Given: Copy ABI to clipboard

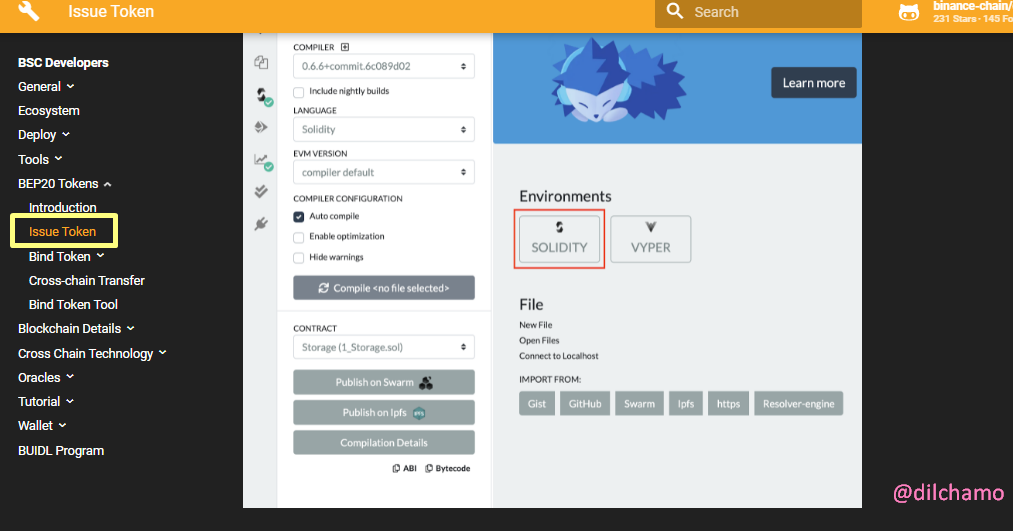Looking at the screenshot, I should pos(404,468).
